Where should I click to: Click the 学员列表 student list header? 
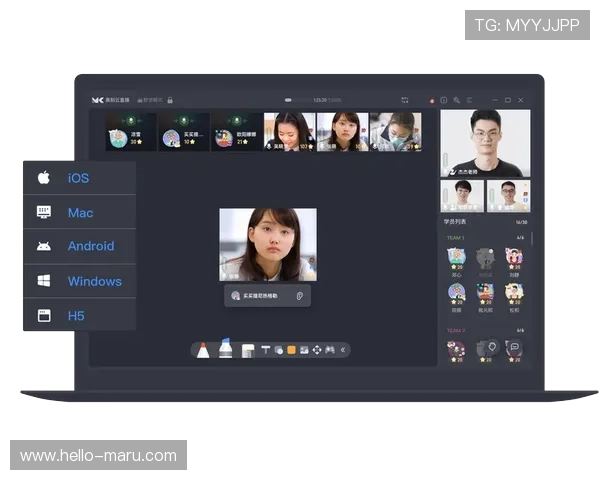point(455,222)
